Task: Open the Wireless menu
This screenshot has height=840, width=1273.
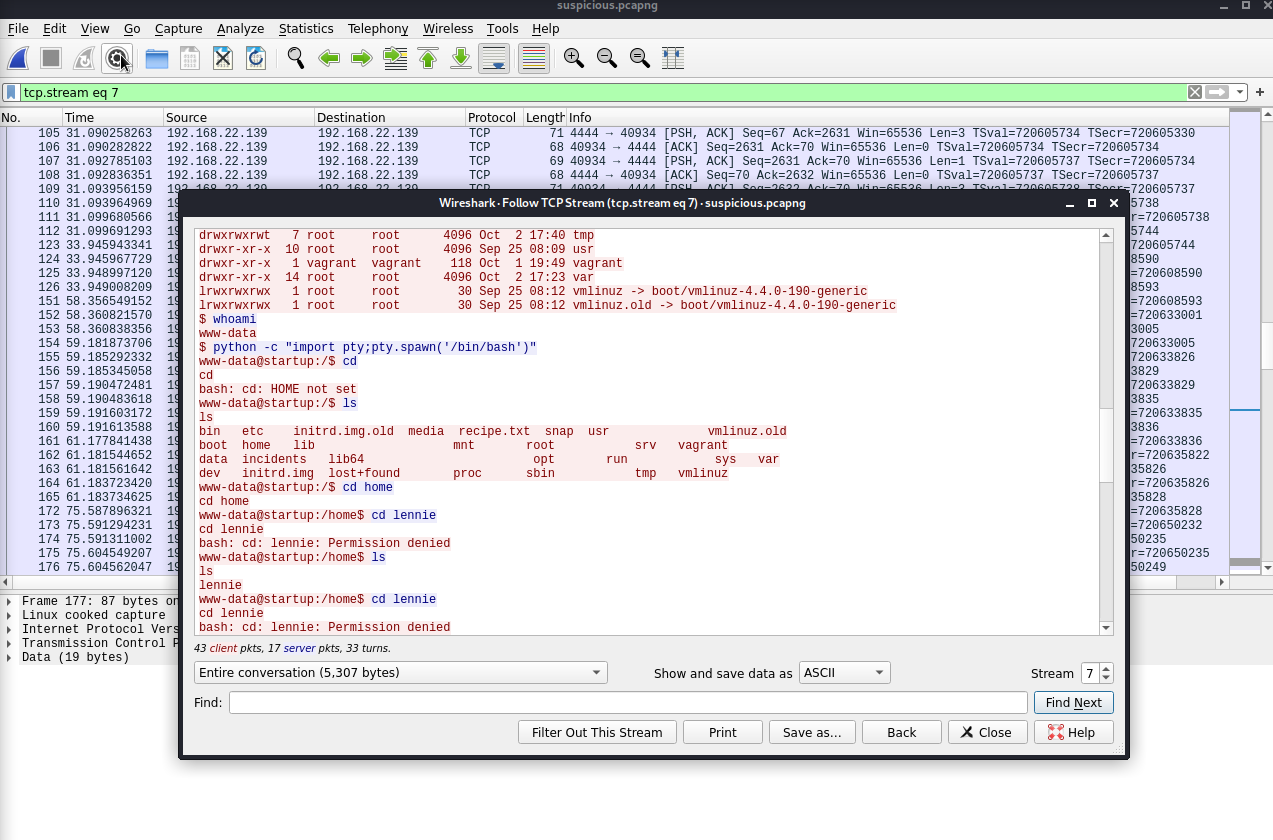Action: [448, 29]
